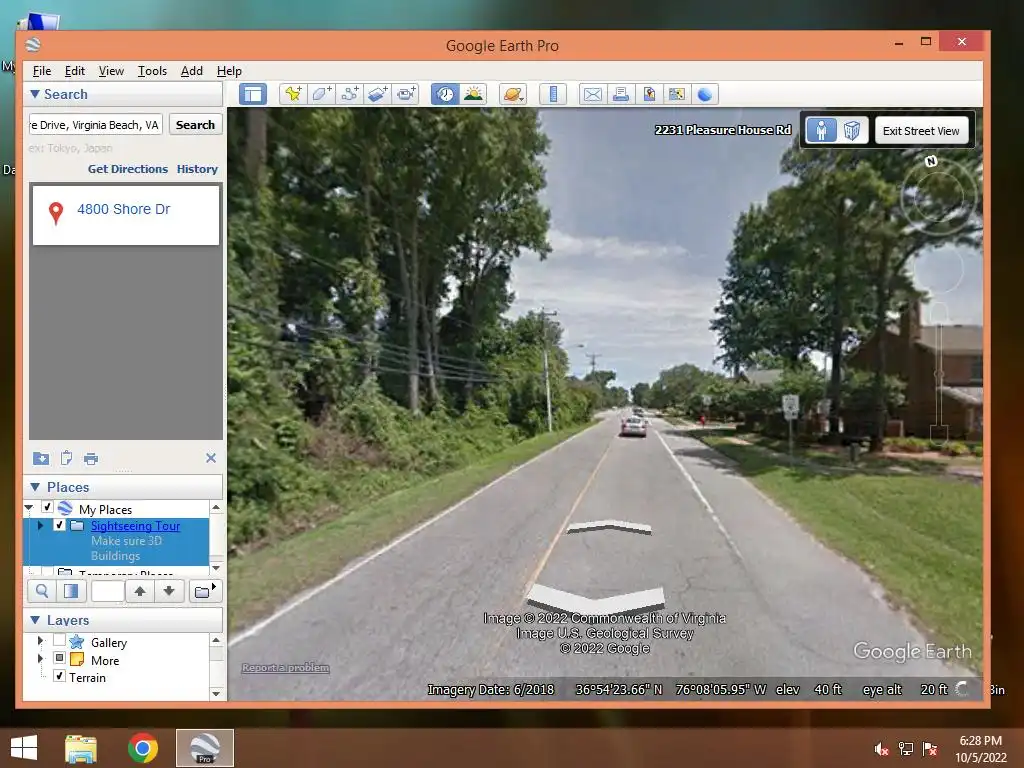Open the Windows Start menu
This screenshot has width=1024, height=768.
click(24, 748)
